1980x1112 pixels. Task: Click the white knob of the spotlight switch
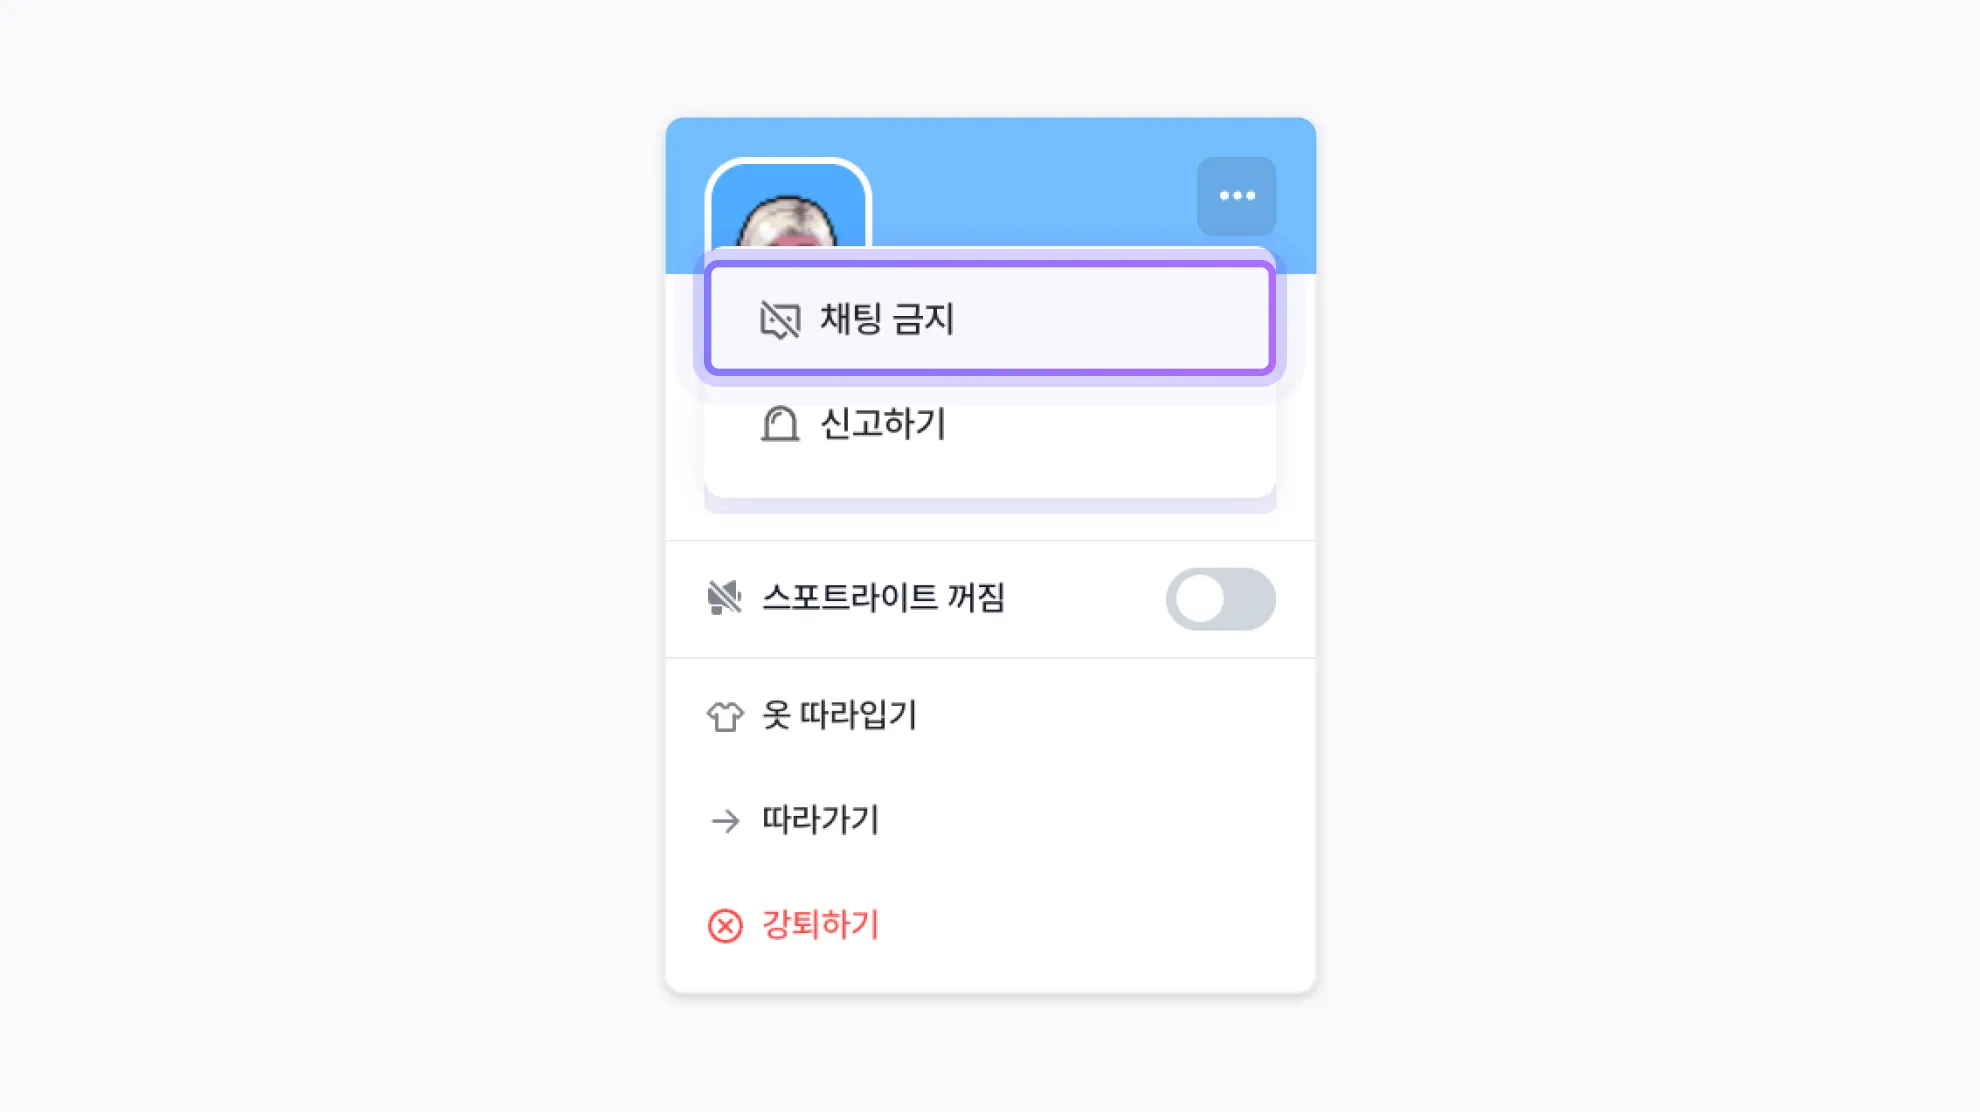pos(1199,599)
